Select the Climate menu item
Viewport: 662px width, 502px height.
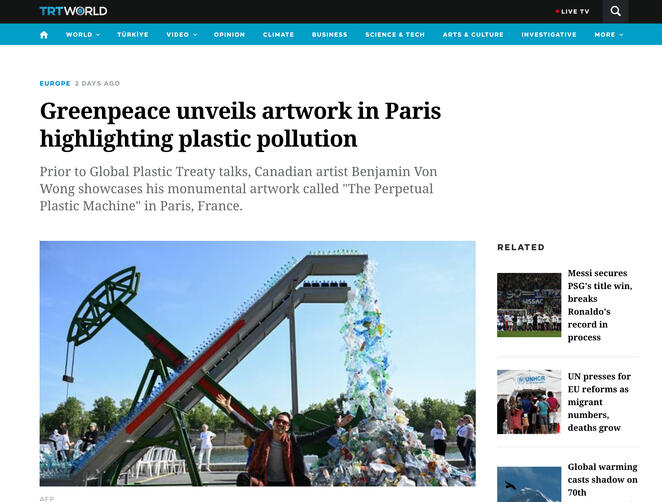(x=278, y=35)
